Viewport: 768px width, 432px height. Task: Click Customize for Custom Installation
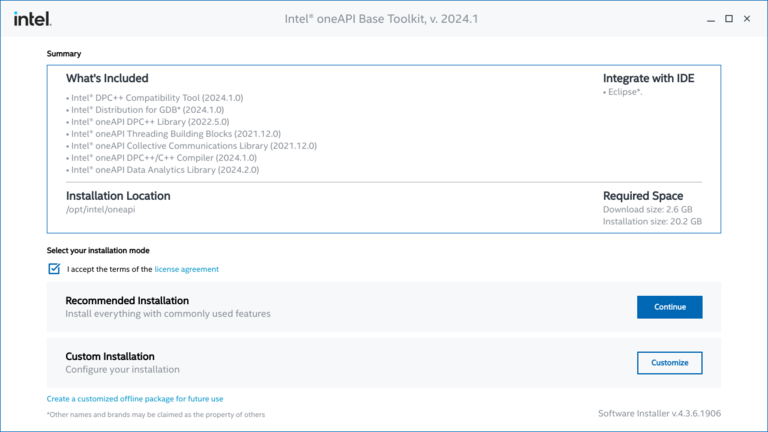click(669, 362)
